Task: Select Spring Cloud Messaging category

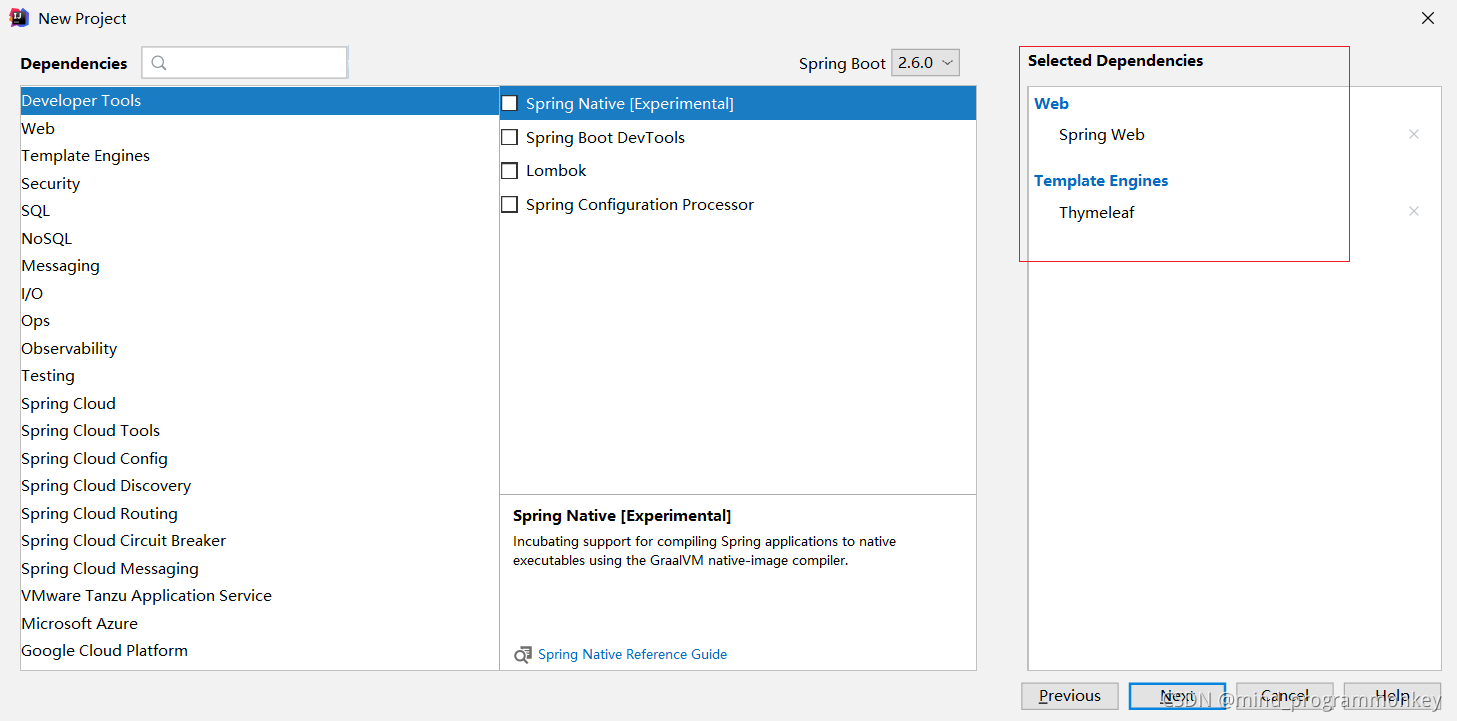Action: (x=260, y=569)
